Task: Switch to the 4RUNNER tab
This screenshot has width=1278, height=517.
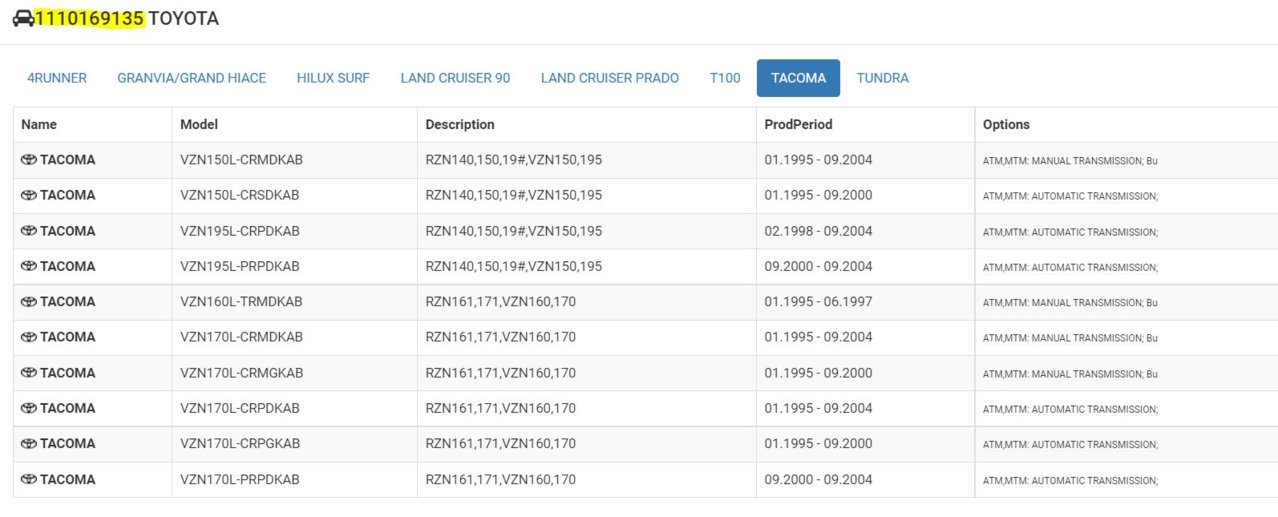Action: [57, 78]
